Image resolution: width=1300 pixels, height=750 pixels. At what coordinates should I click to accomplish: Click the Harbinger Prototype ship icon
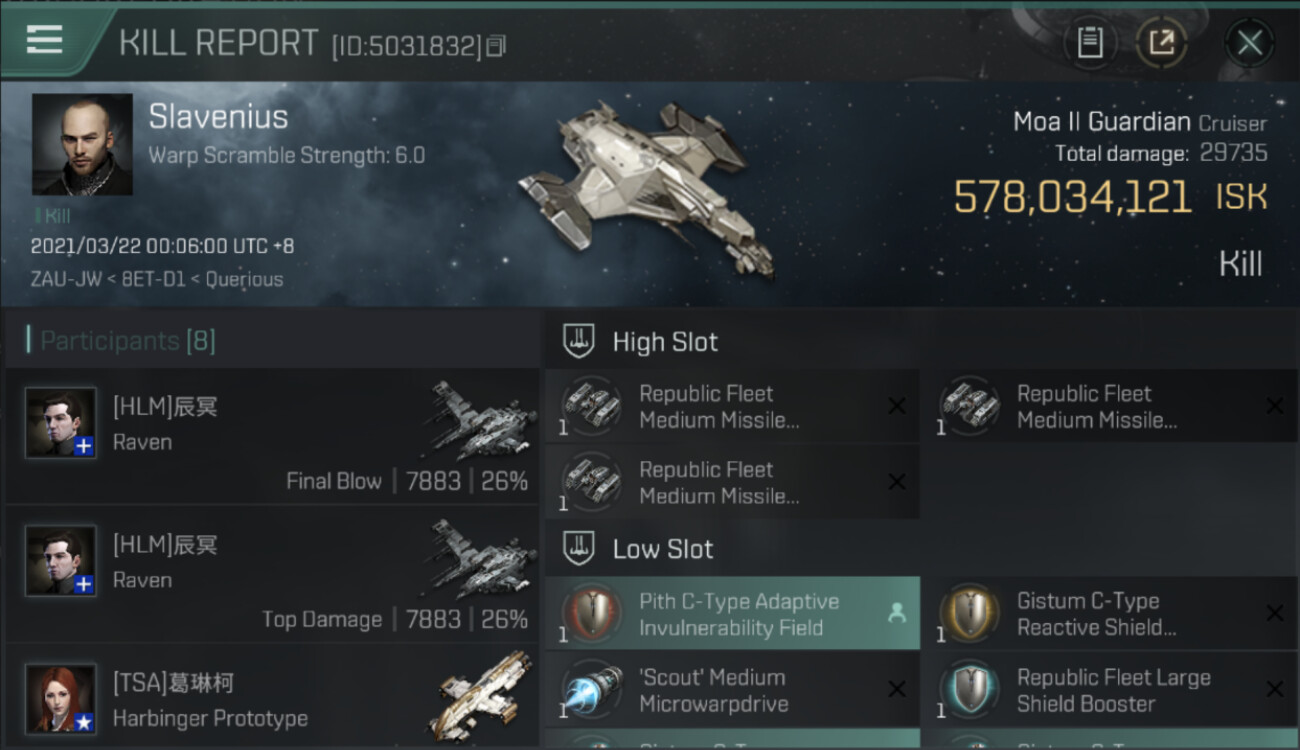pos(483,696)
